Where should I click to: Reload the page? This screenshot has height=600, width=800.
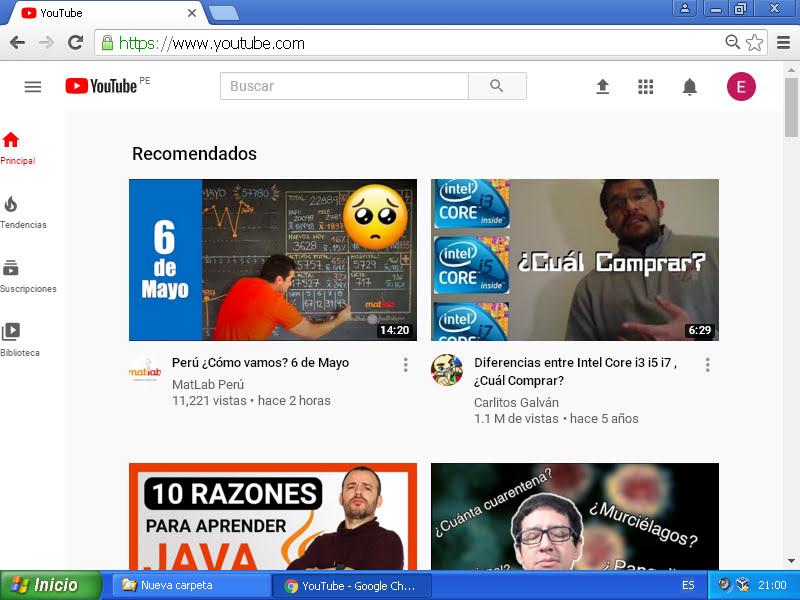point(76,43)
